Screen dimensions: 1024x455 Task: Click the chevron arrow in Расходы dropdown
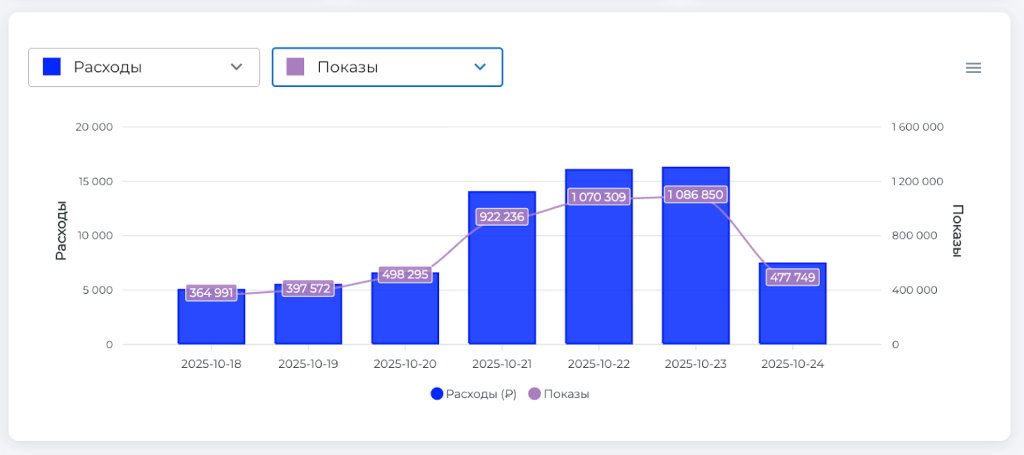237,67
